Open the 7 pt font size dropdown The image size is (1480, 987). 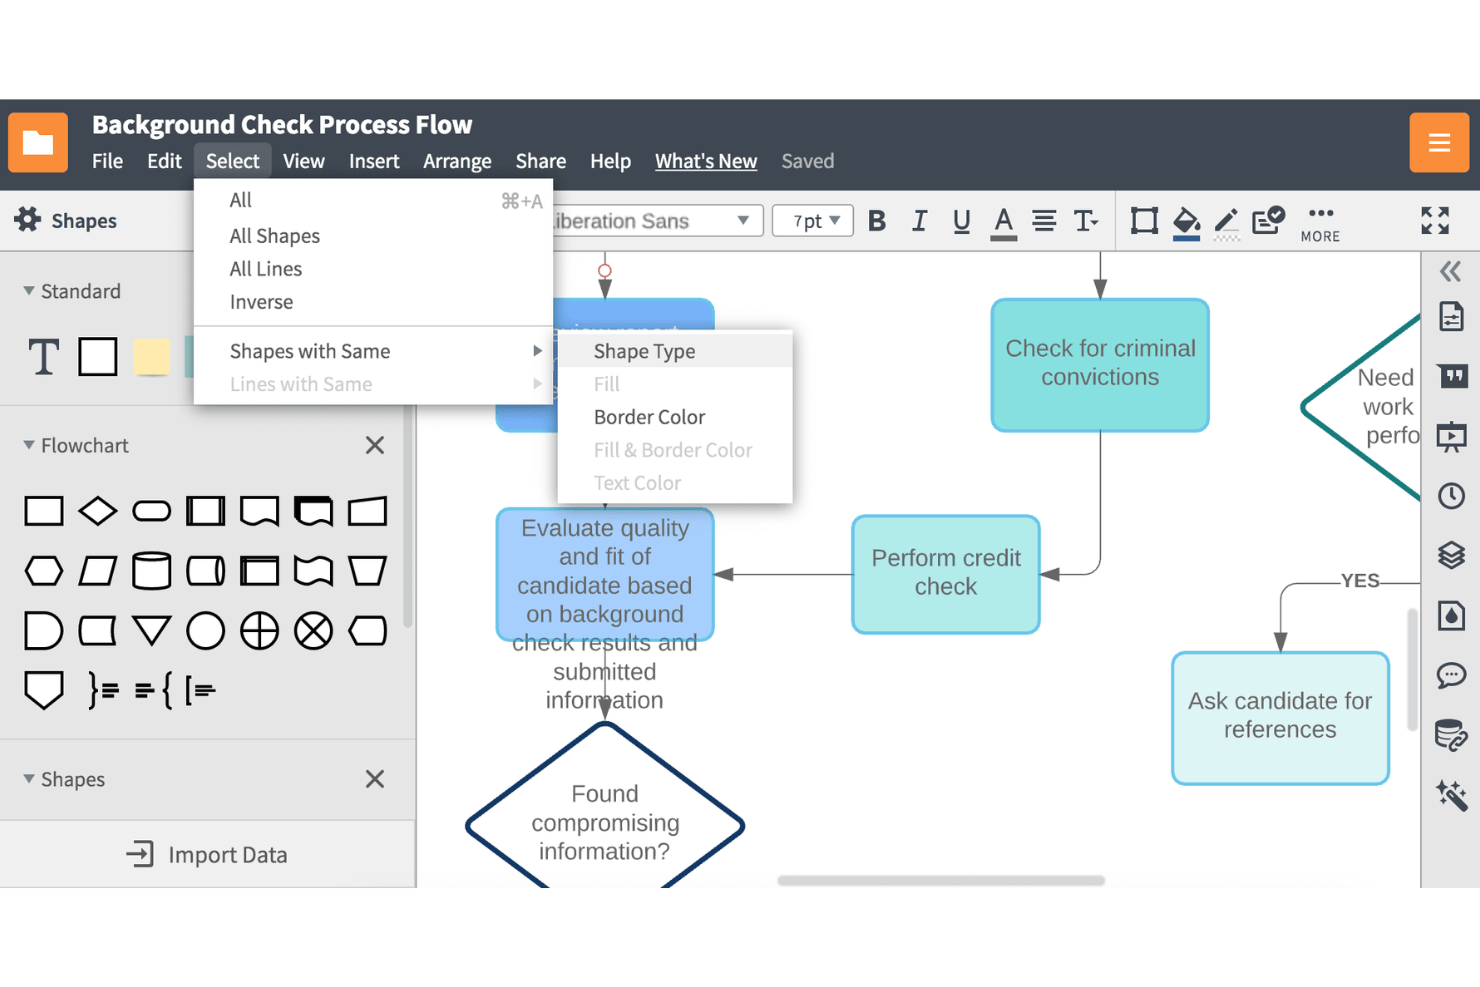(813, 221)
